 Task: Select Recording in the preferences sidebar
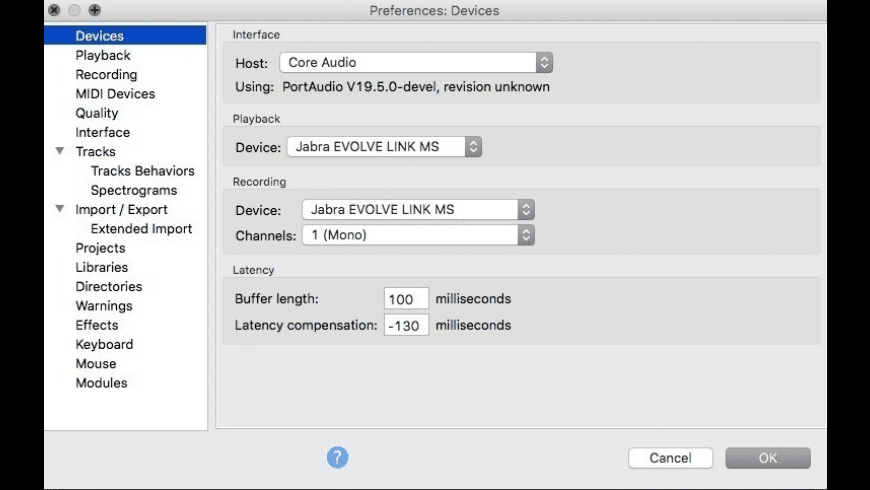(x=106, y=74)
